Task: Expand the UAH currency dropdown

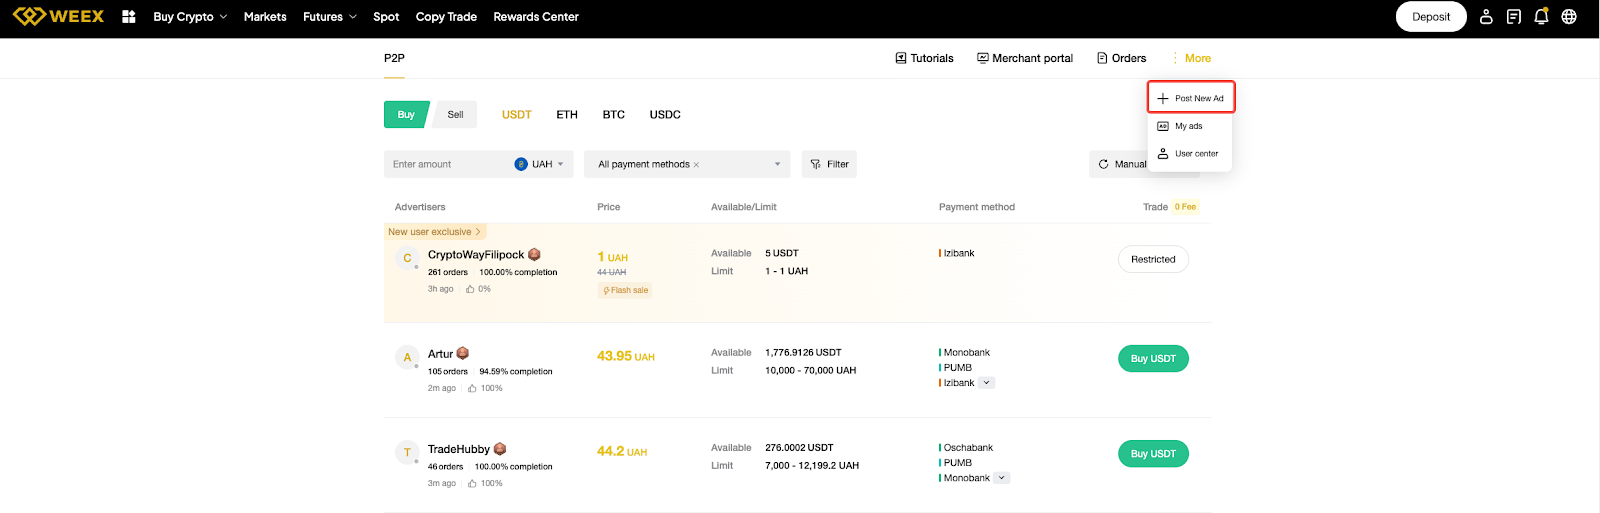Action: tap(541, 164)
